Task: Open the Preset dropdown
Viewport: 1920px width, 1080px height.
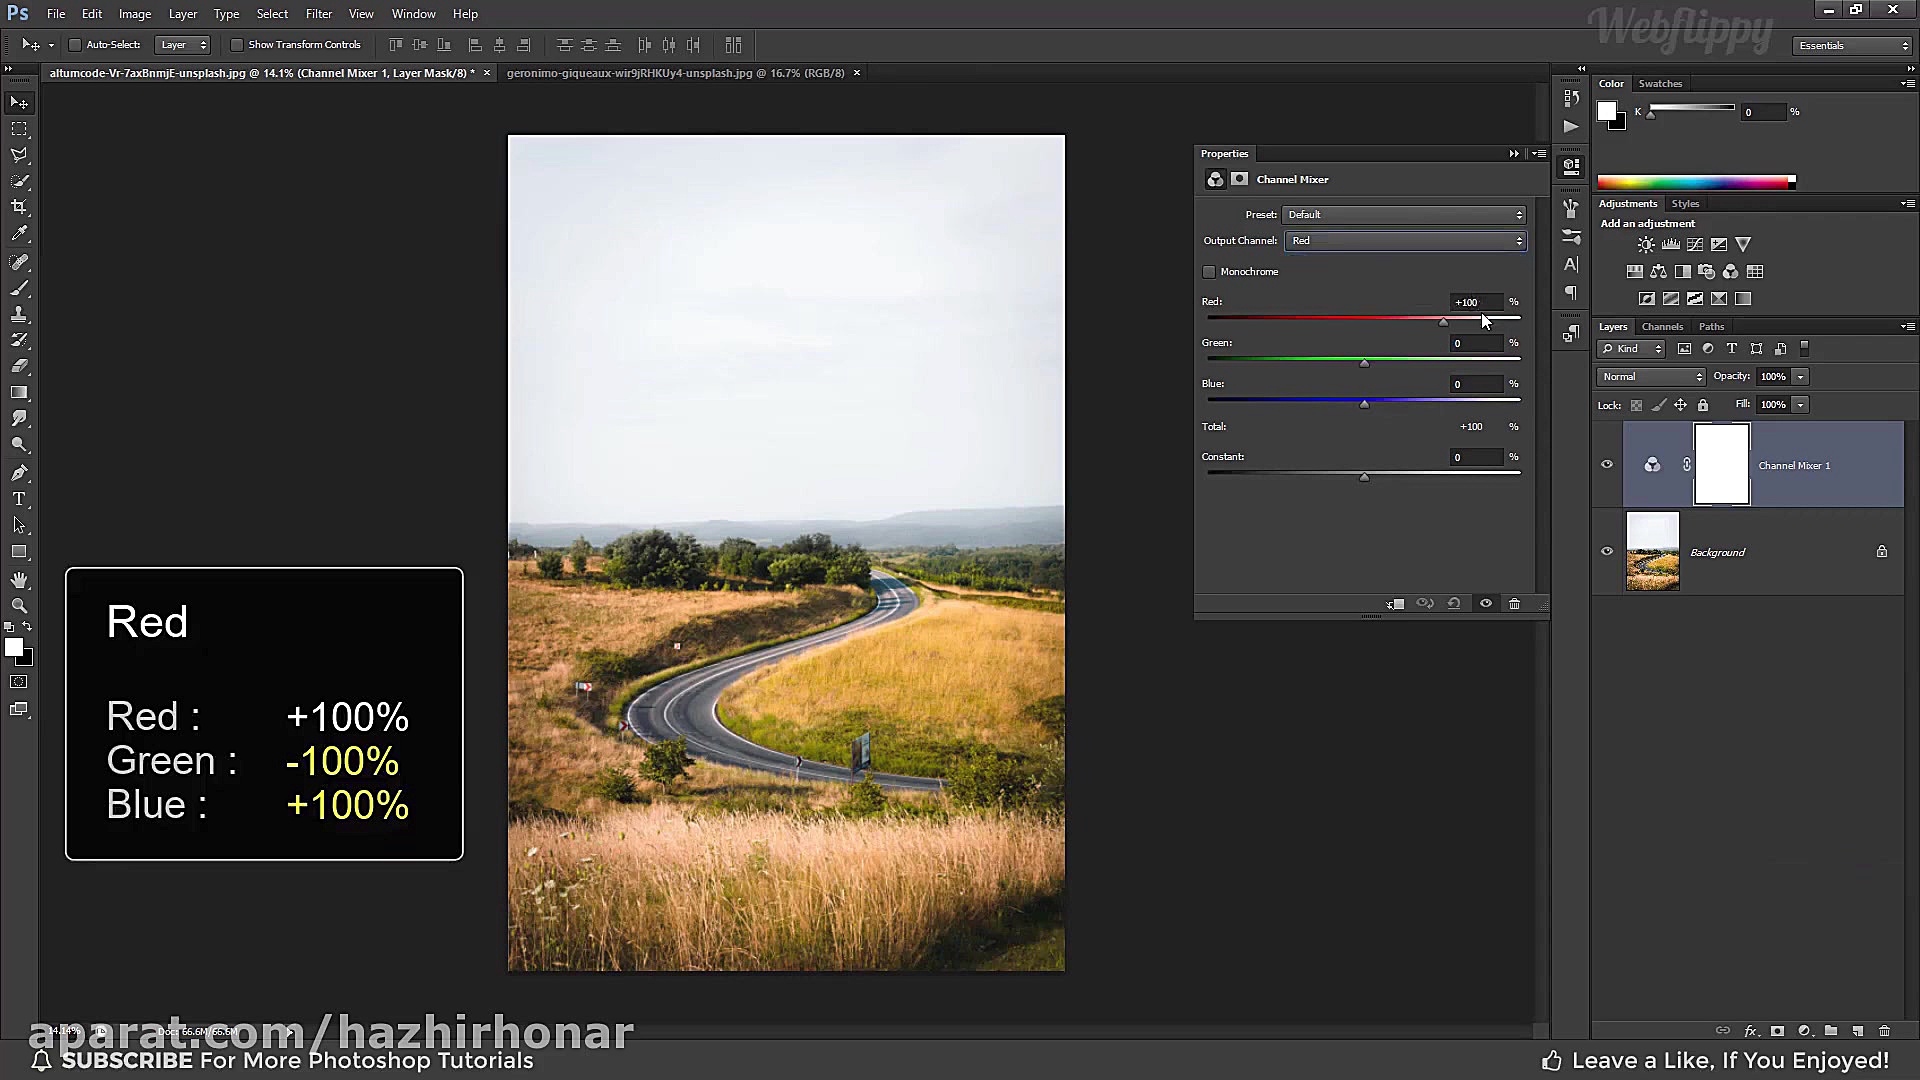Action: 1405,215
